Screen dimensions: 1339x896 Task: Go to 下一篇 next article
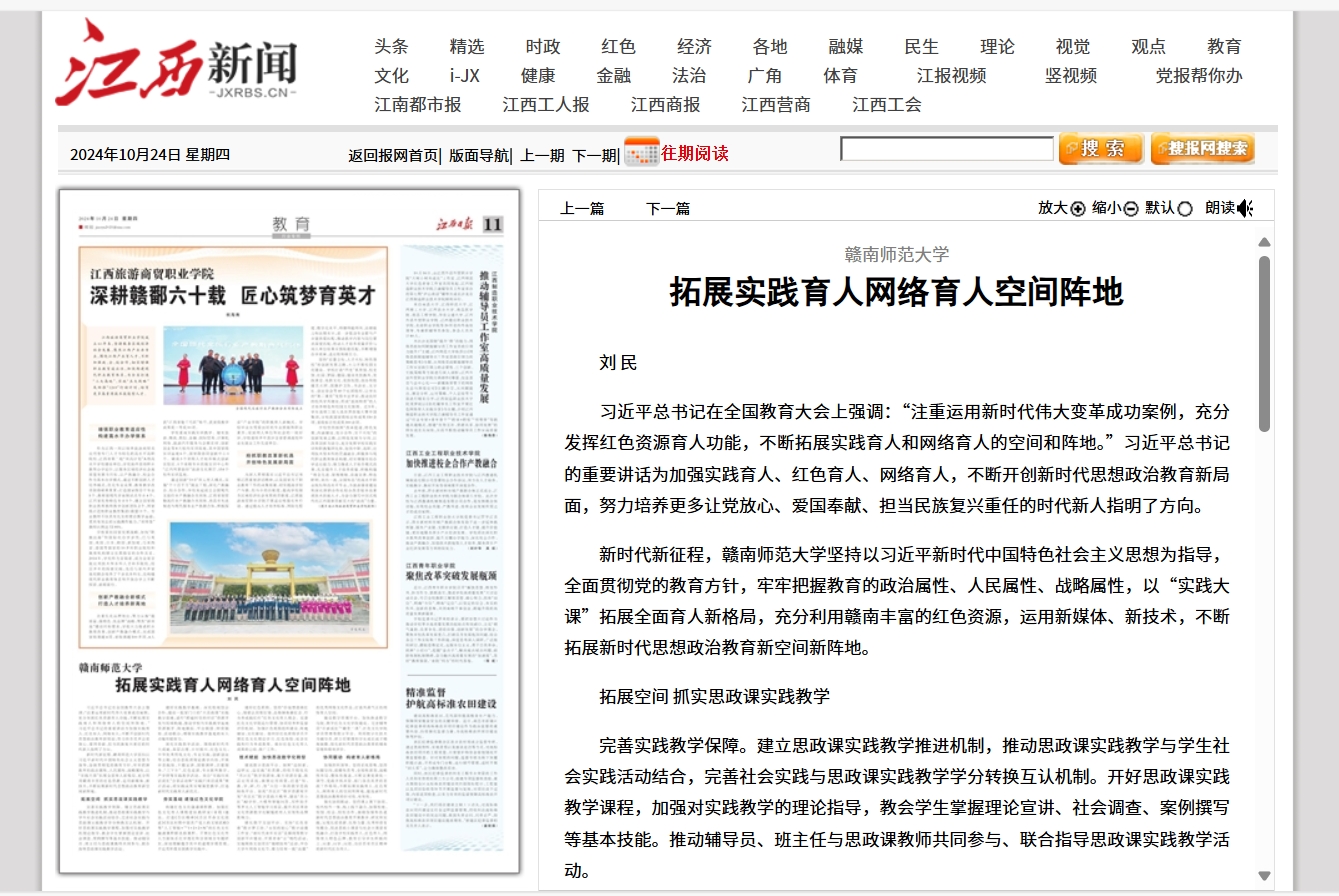[668, 208]
